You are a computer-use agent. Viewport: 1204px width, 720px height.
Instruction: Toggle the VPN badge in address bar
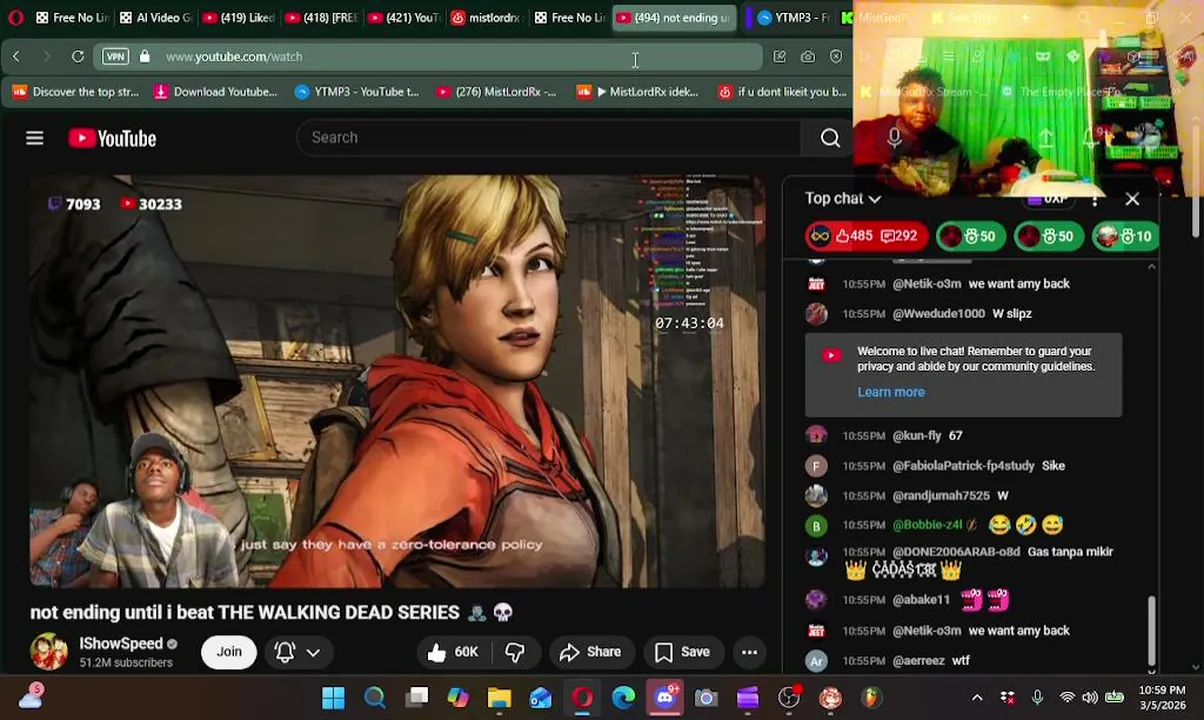(116, 56)
